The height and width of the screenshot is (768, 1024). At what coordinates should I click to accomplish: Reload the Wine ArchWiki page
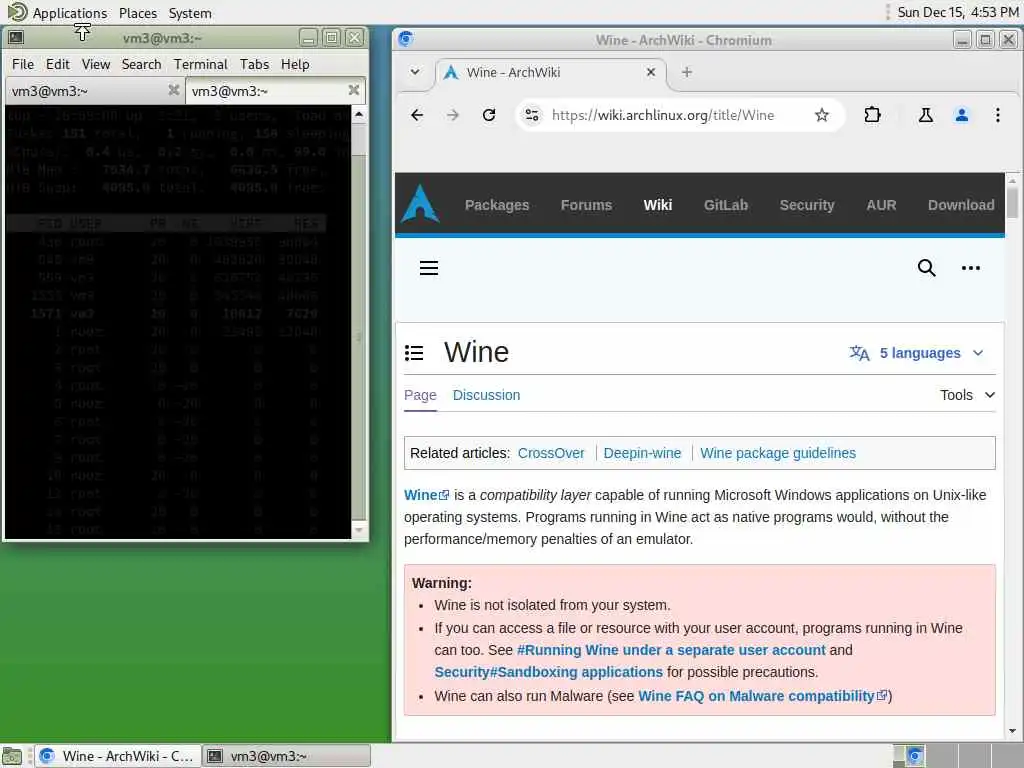(x=488, y=116)
